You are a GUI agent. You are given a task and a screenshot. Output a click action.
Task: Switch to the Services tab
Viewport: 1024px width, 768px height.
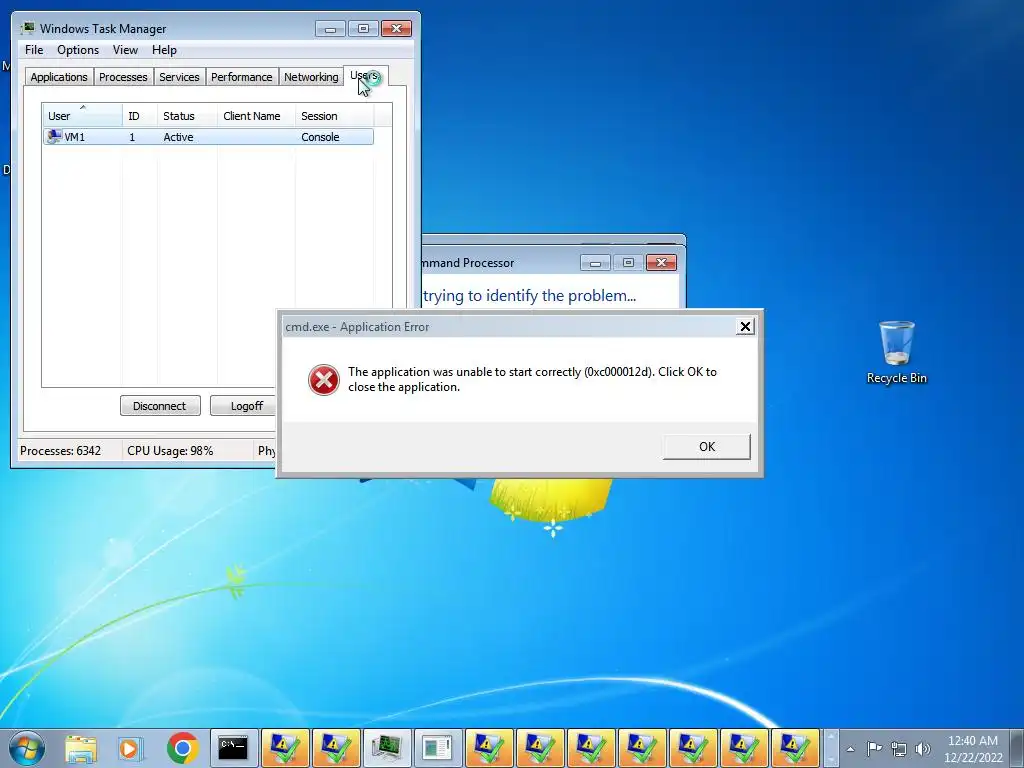(179, 77)
